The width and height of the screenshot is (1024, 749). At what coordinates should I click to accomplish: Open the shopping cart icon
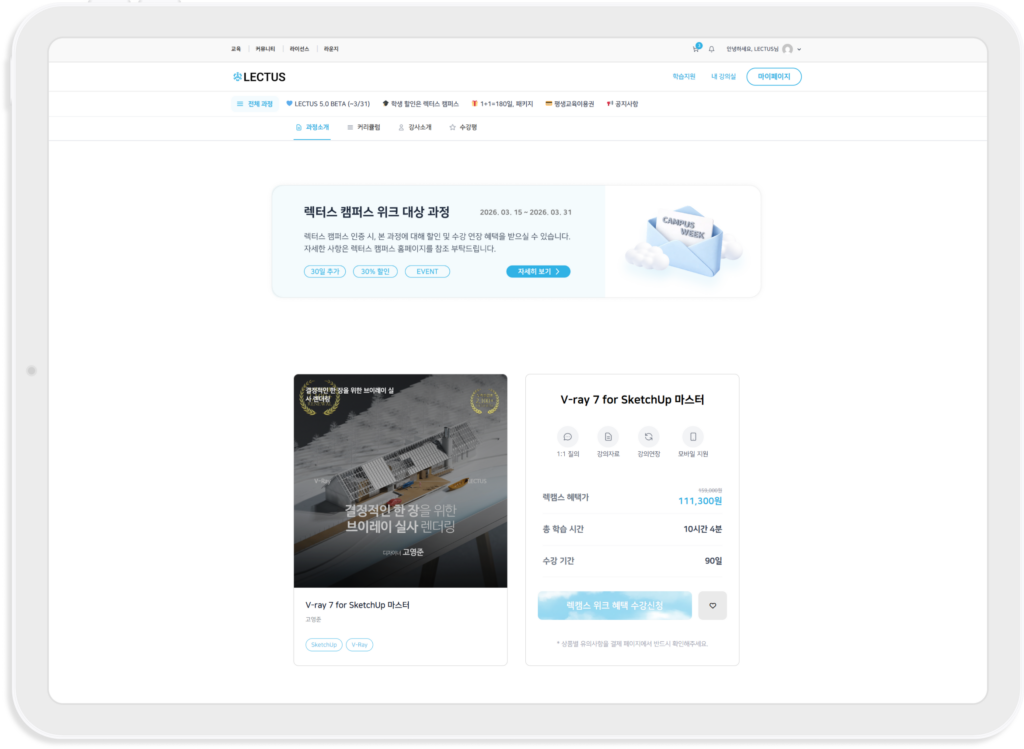tap(696, 49)
